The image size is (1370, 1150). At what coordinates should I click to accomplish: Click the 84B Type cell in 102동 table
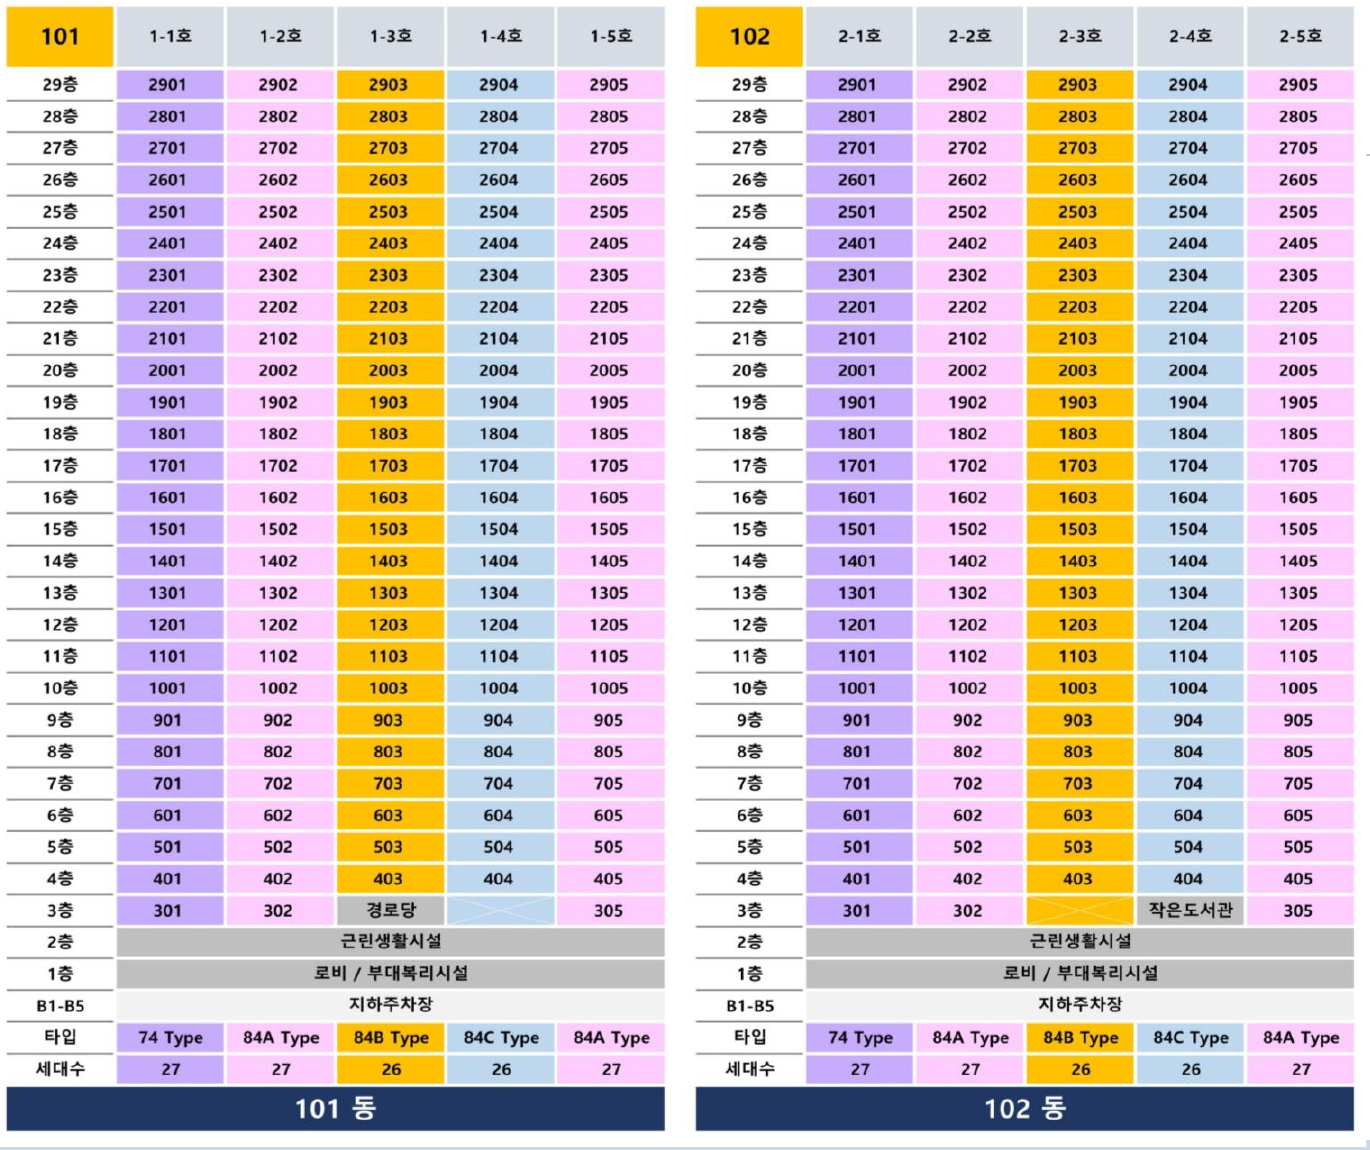click(1080, 1037)
